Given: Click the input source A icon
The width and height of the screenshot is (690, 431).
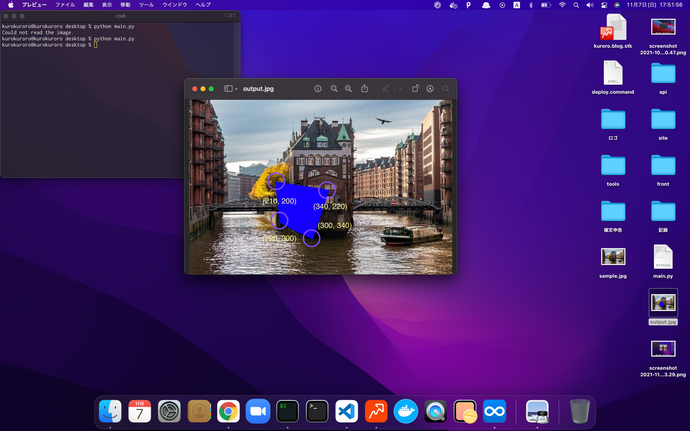Looking at the screenshot, I should coord(517,5).
